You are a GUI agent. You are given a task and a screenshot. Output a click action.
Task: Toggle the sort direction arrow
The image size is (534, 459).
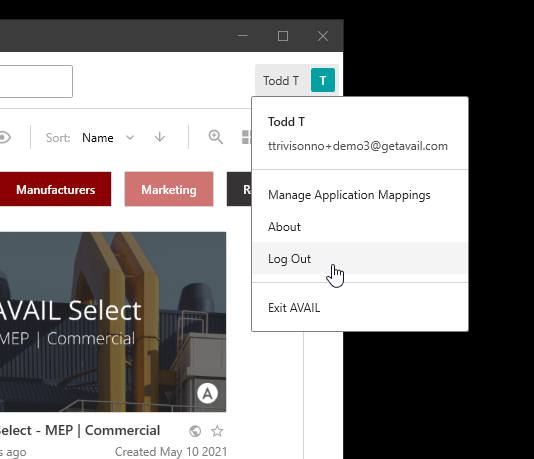tap(160, 138)
